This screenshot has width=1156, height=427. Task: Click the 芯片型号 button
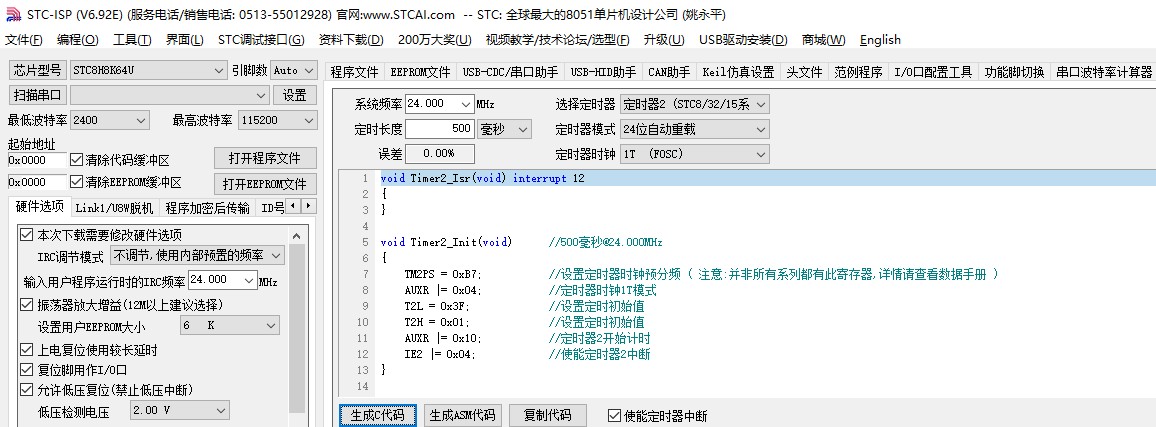click(x=38, y=71)
